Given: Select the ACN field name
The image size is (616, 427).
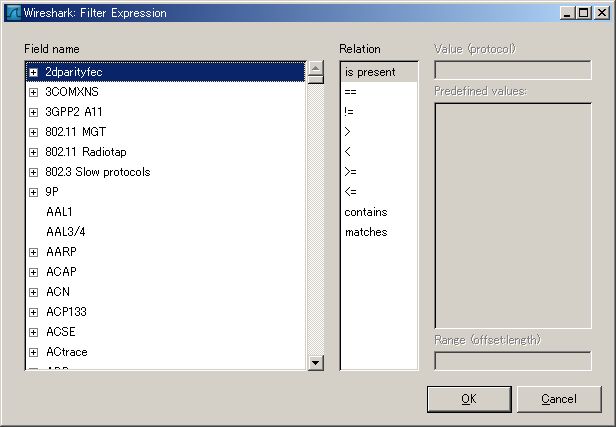Looking at the screenshot, I should tap(58, 292).
